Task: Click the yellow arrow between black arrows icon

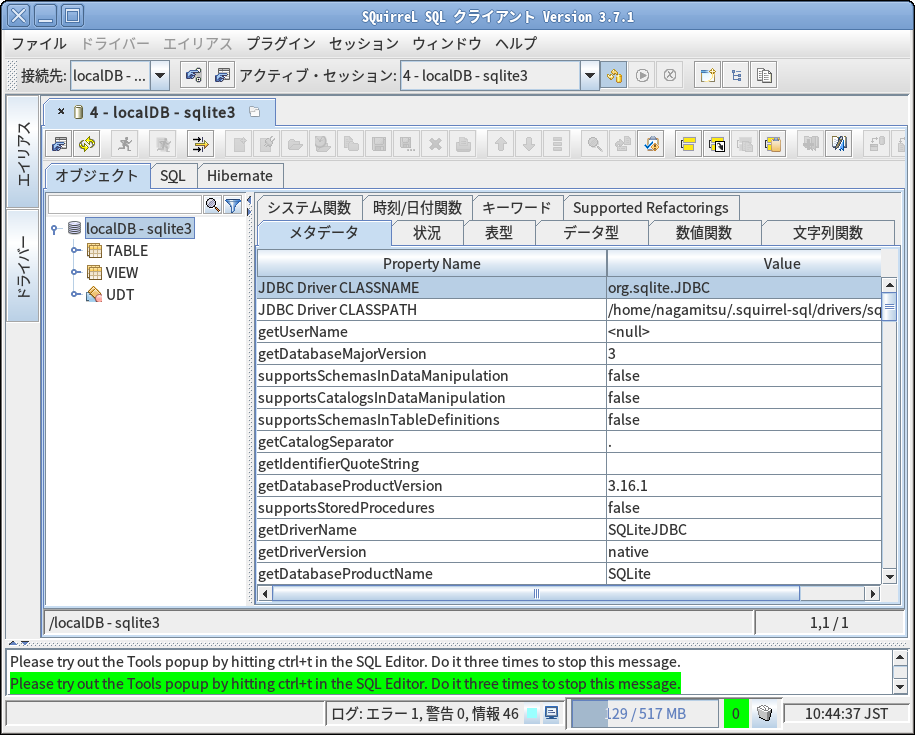Action: [x=200, y=144]
